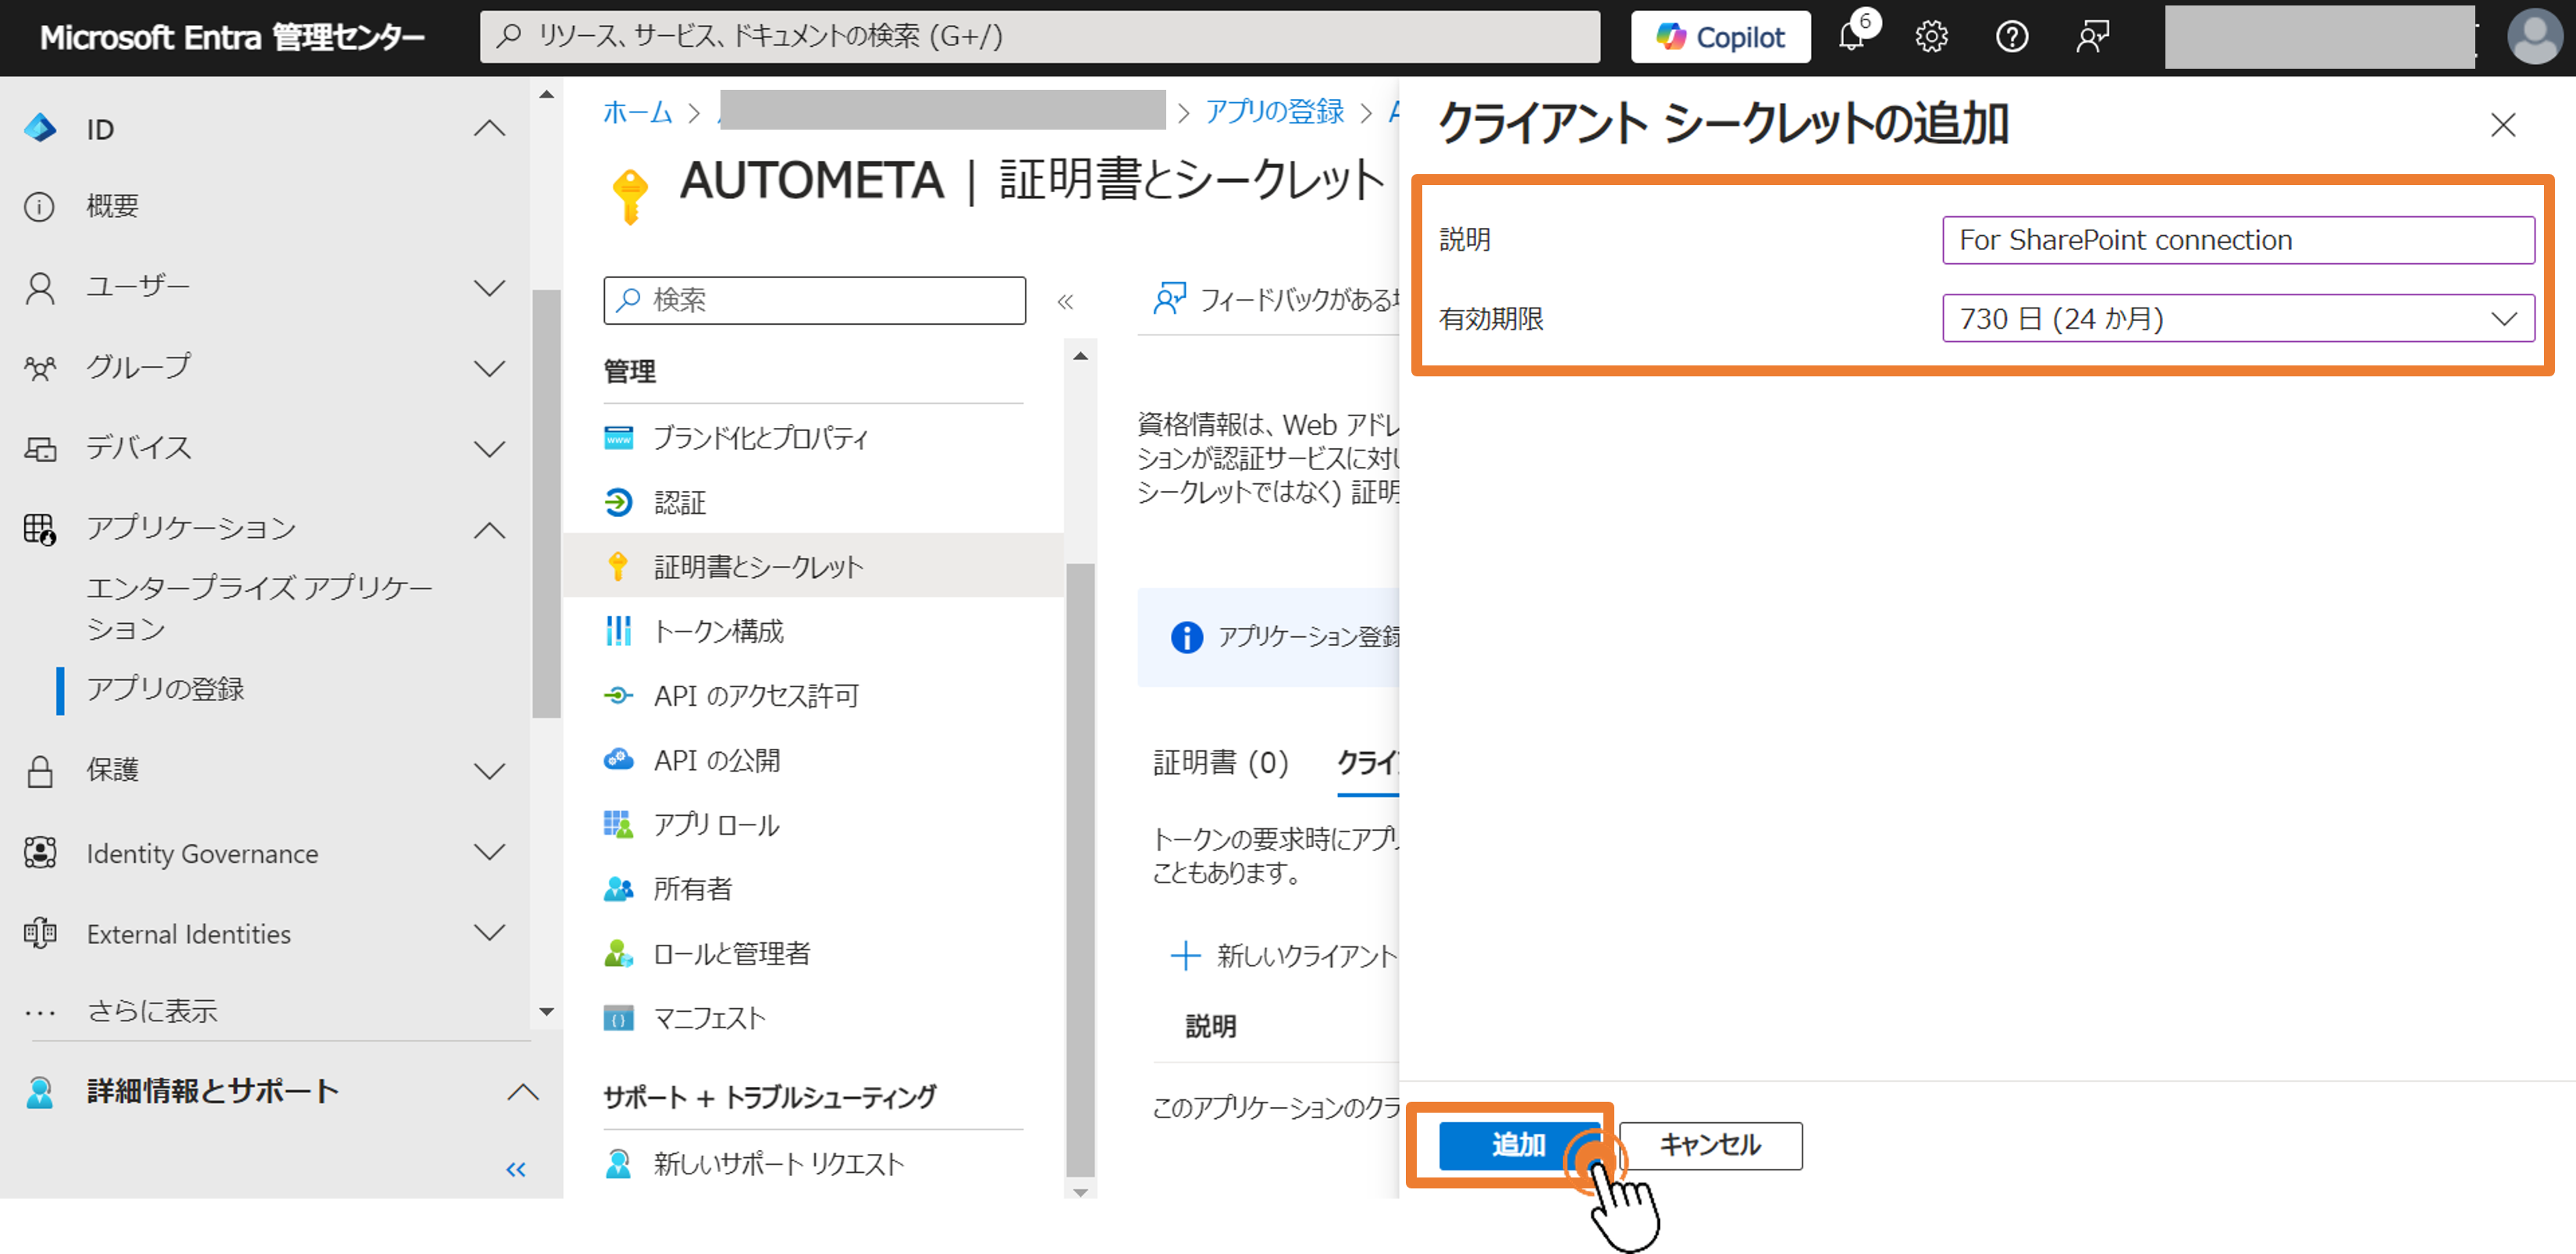
Task: Collapse 詳細情報とサポート section chevron
Action: (522, 1091)
